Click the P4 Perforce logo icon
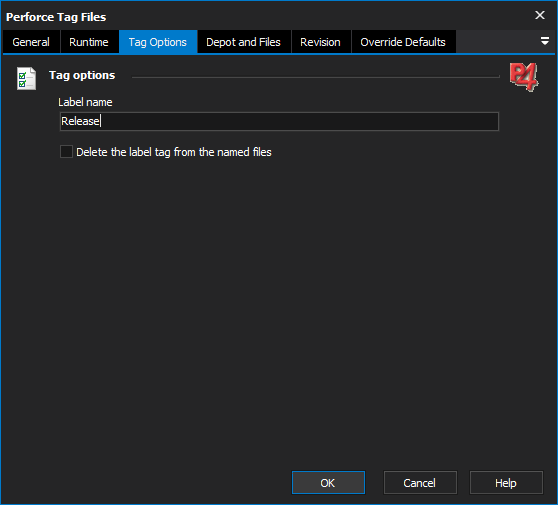 [x=524, y=77]
